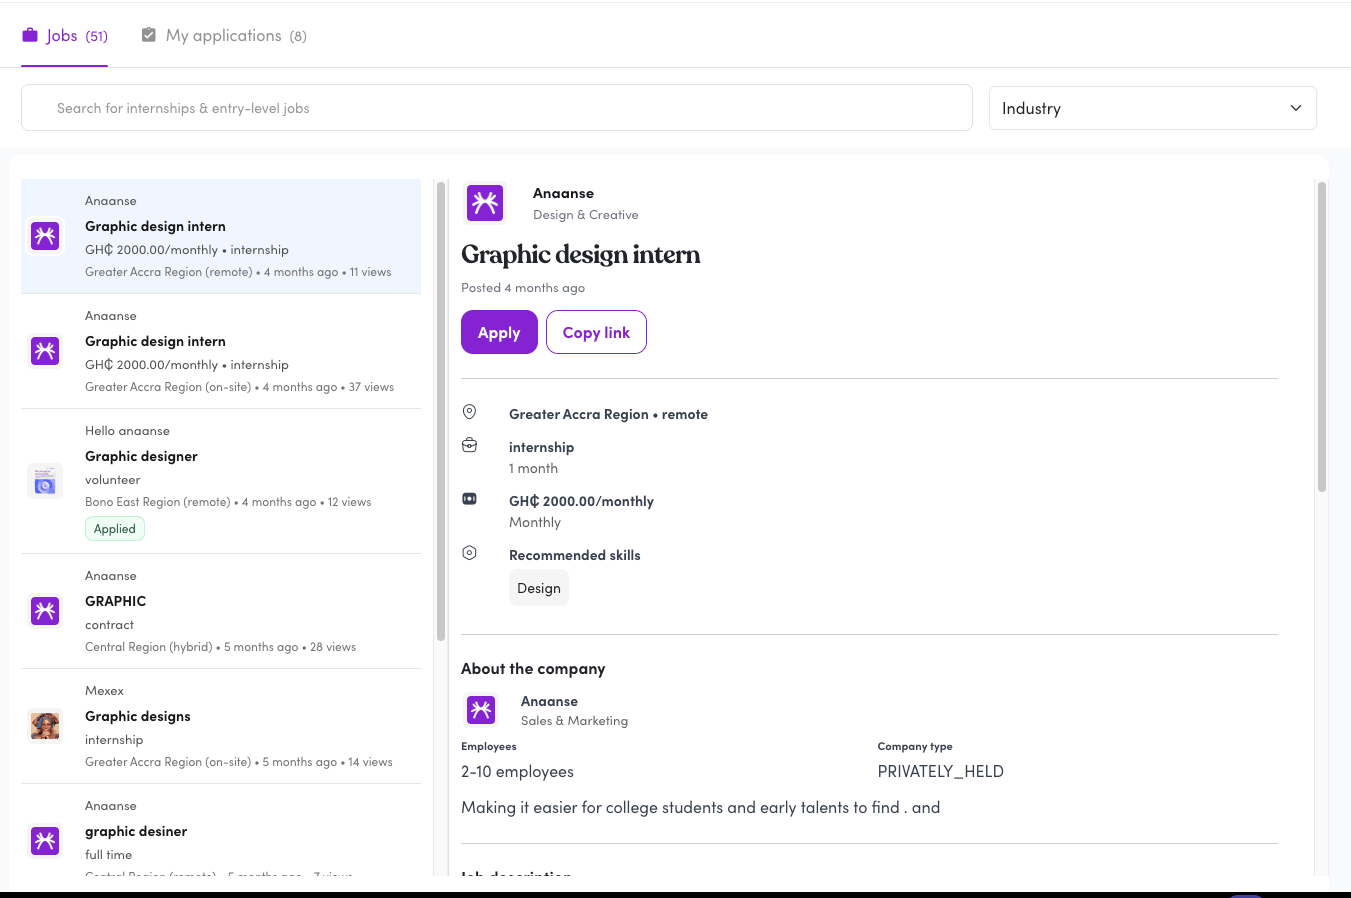Screen dimensions: 1351x898
Task: Click briefcase icon beside internship detail
Action: 469,445
